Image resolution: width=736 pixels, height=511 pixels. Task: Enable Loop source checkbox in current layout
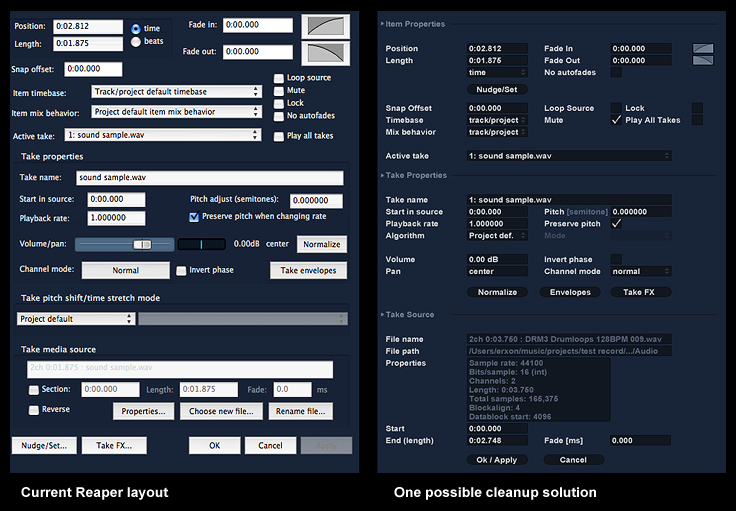click(279, 78)
